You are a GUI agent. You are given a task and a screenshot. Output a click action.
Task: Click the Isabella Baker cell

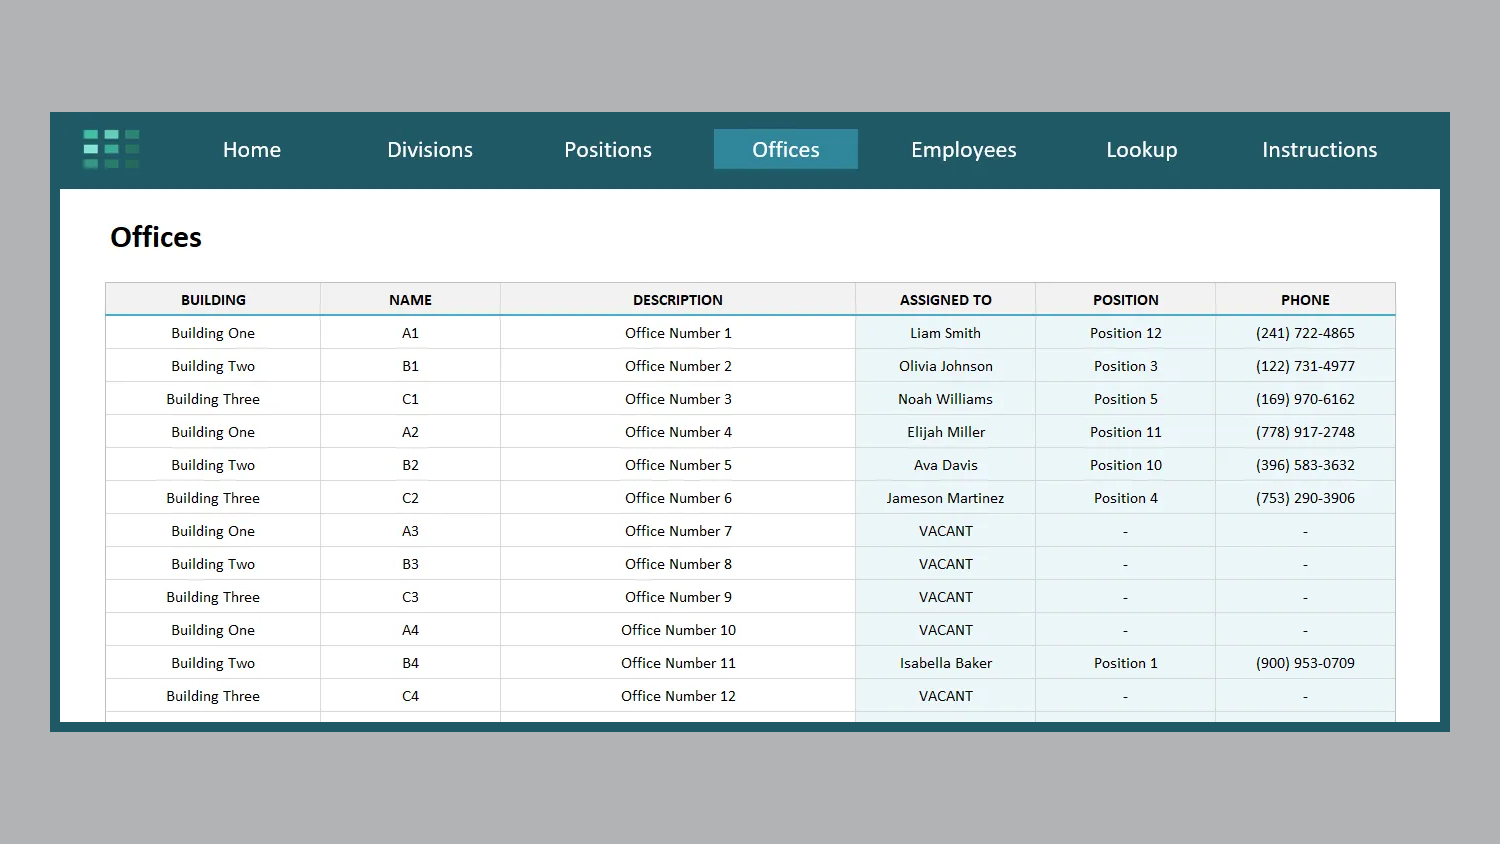(x=946, y=663)
